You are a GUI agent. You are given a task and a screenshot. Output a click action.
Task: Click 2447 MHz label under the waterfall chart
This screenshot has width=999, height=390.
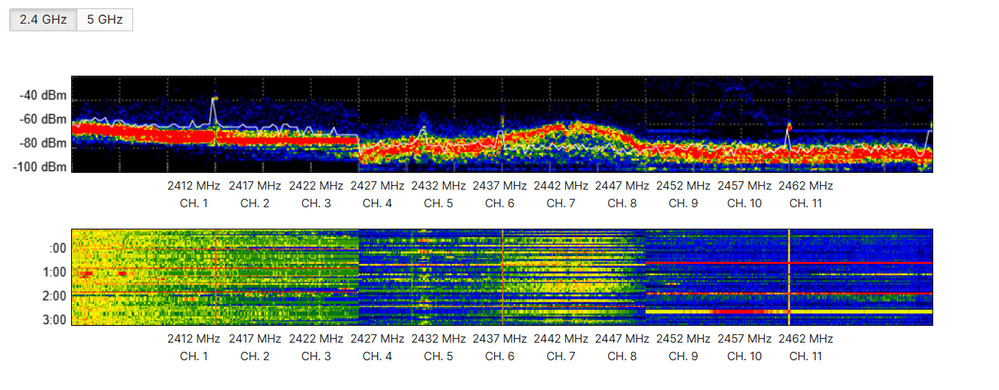pyautogui.click(x=622, y=338)
